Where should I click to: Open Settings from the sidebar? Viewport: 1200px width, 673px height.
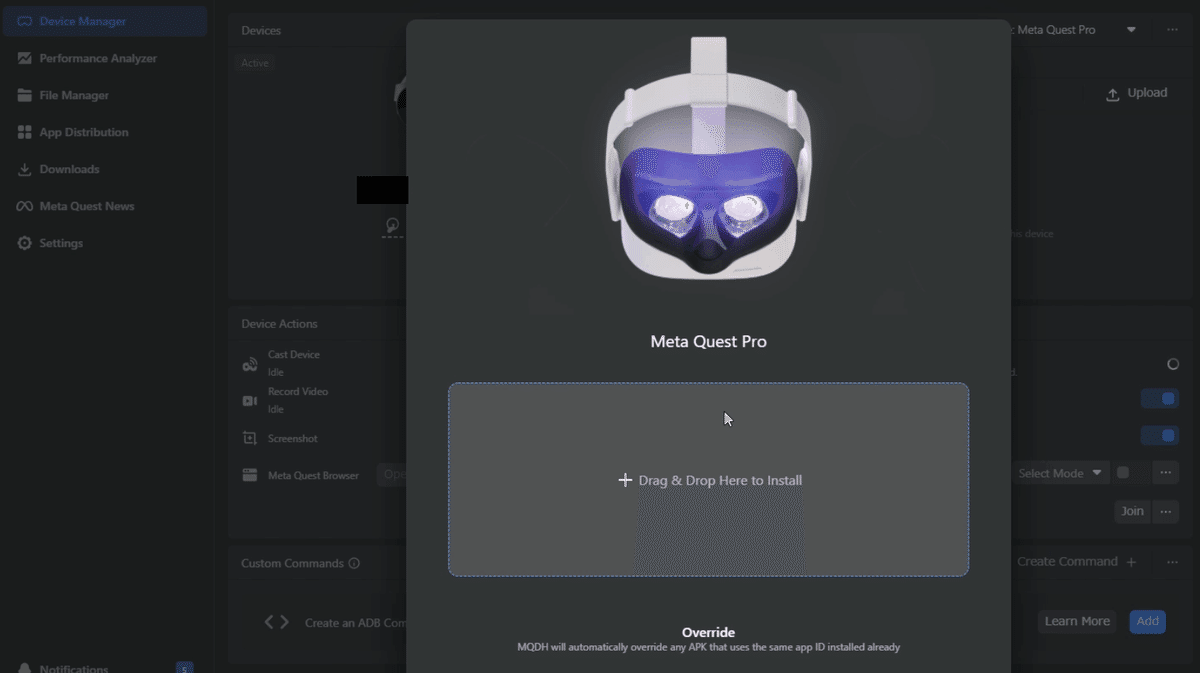coord(61,243)
